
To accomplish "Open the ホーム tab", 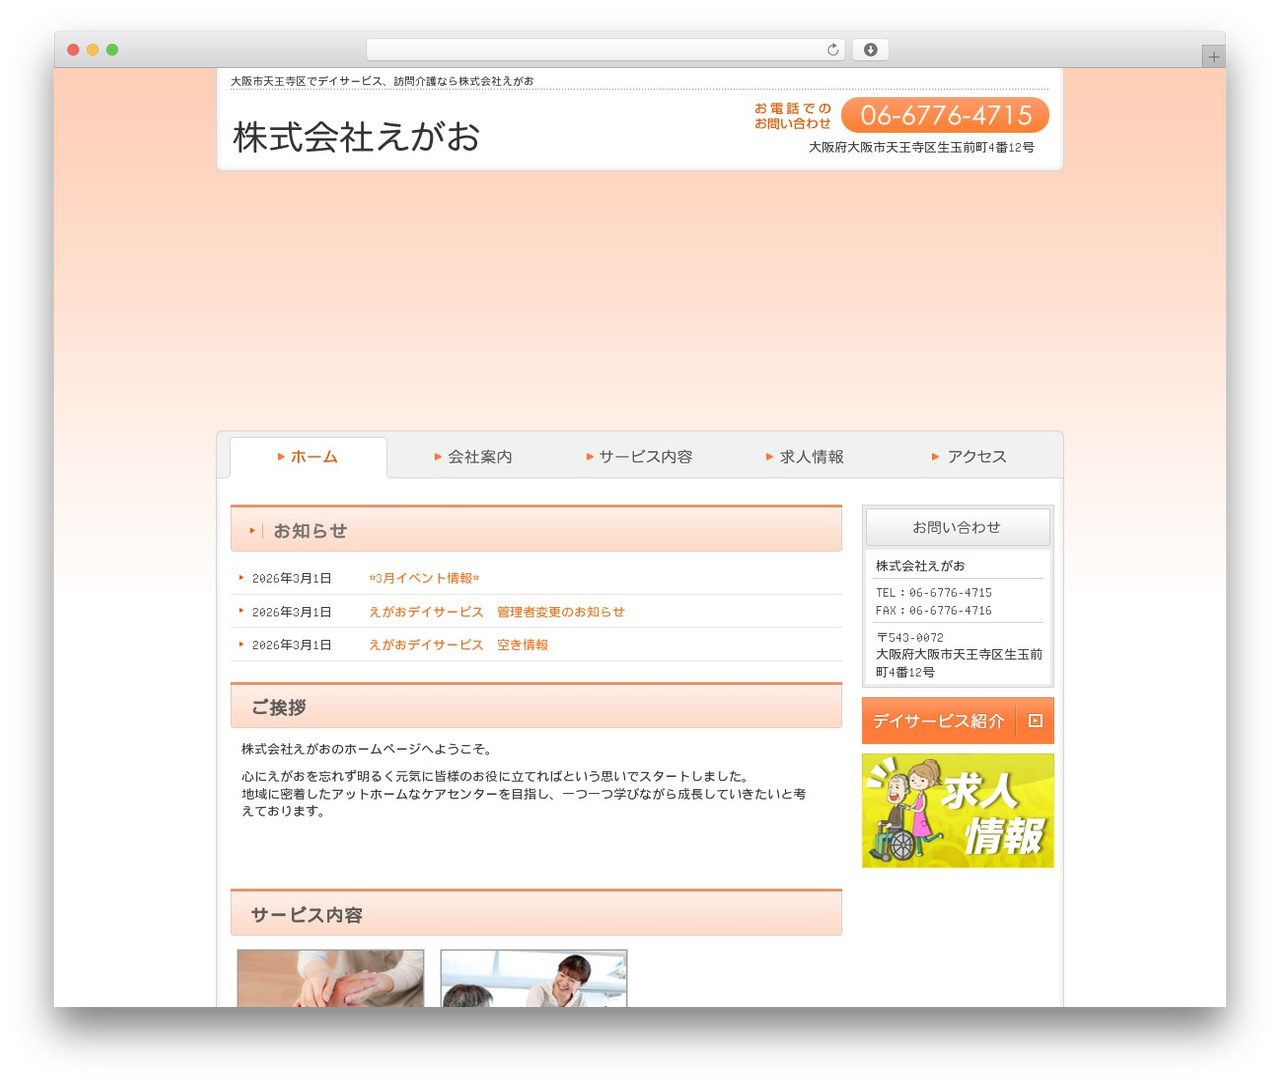I will coord(308,457).
